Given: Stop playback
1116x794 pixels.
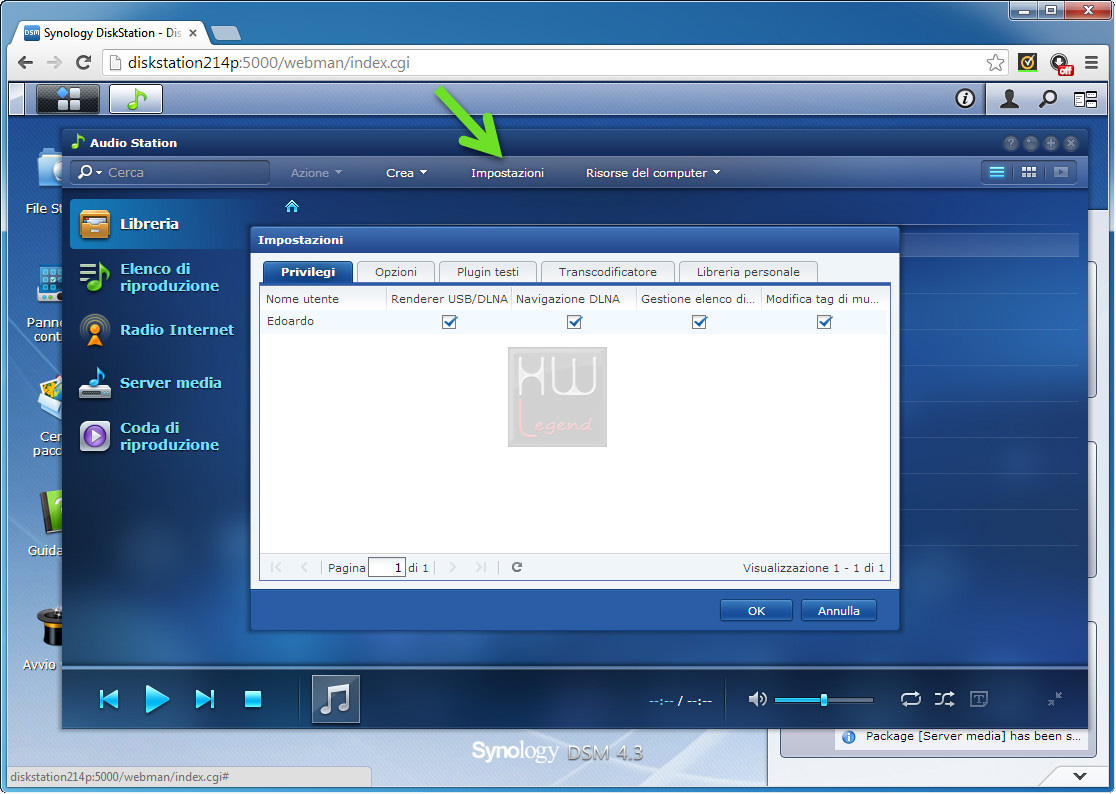Looking at the screenshot, I should (253, 699).
